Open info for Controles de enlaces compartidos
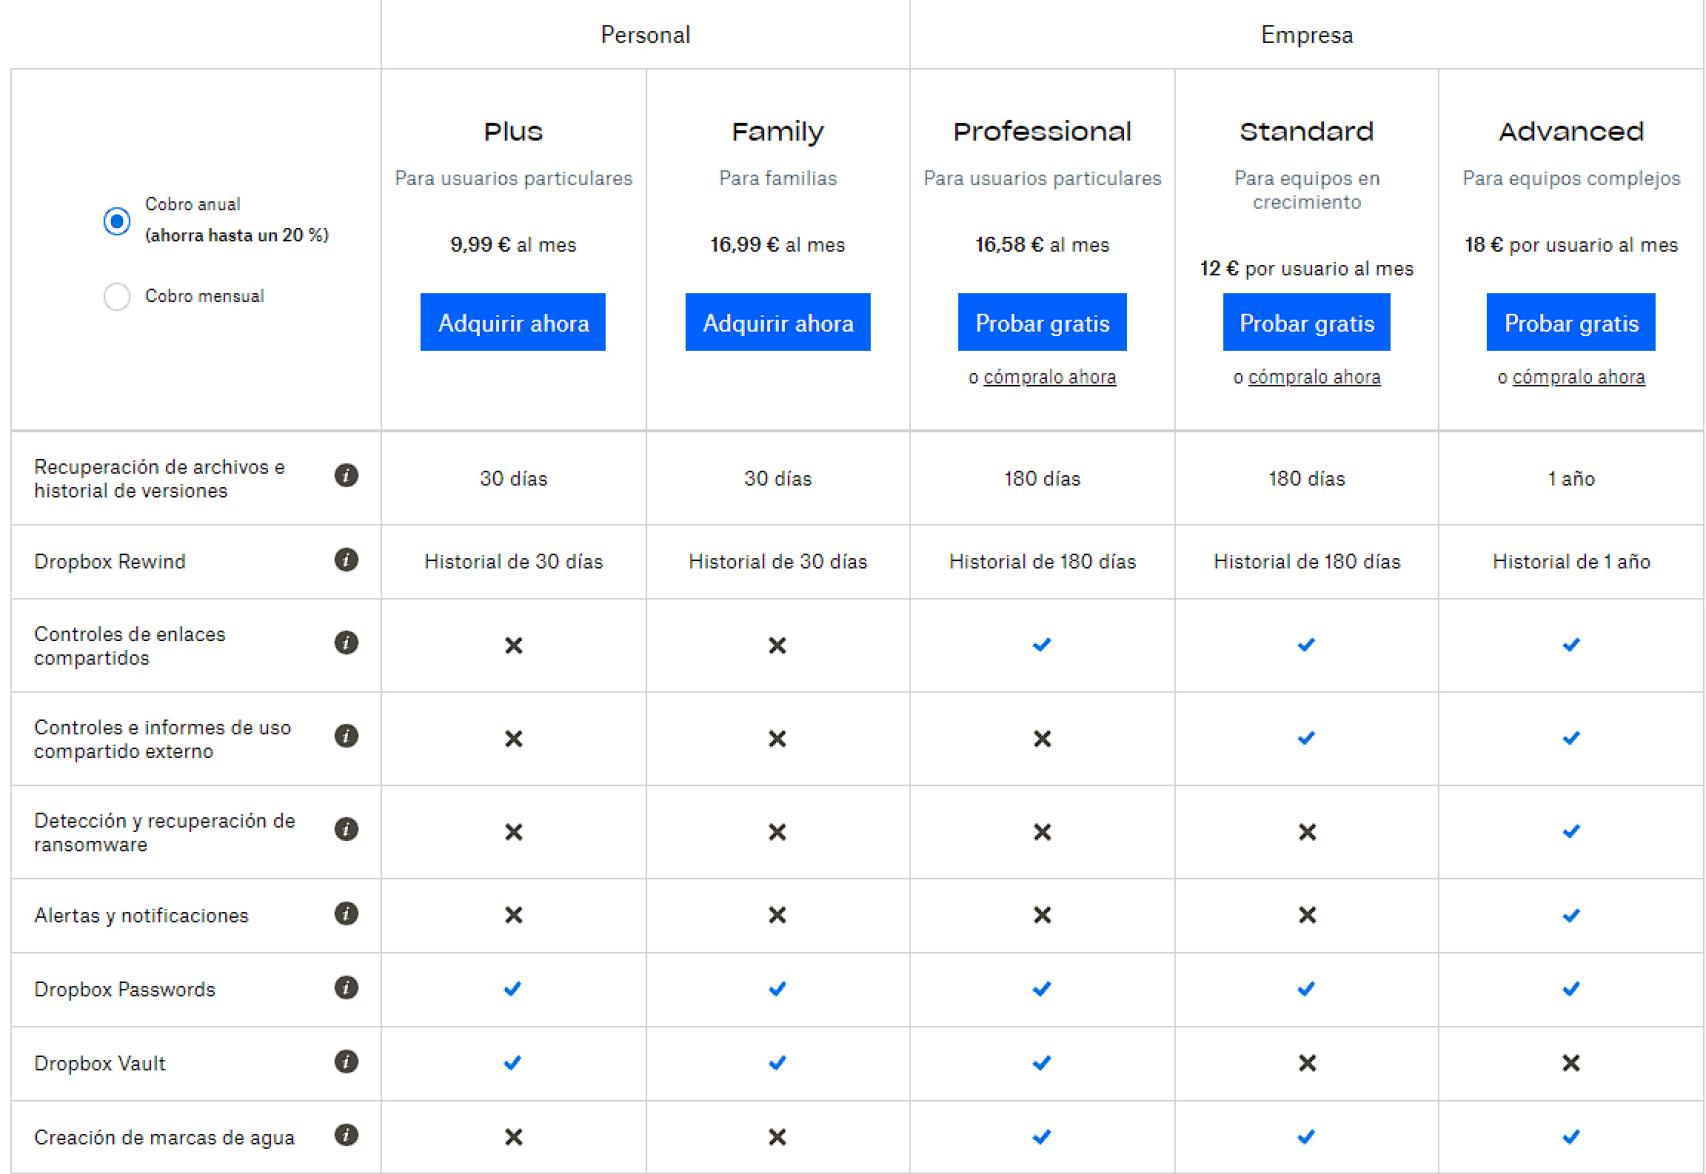The image size is (1706, 1174). coord(346,645)
